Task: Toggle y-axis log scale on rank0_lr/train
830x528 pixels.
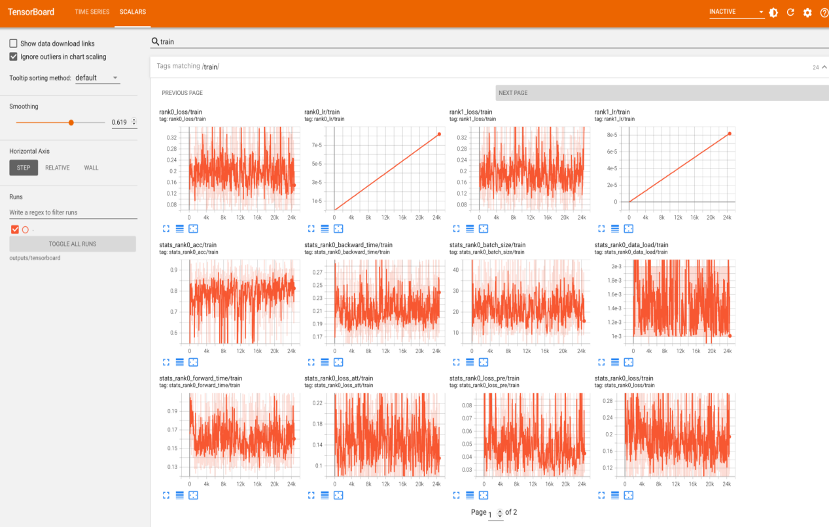Action: click(x=325, y=229)
